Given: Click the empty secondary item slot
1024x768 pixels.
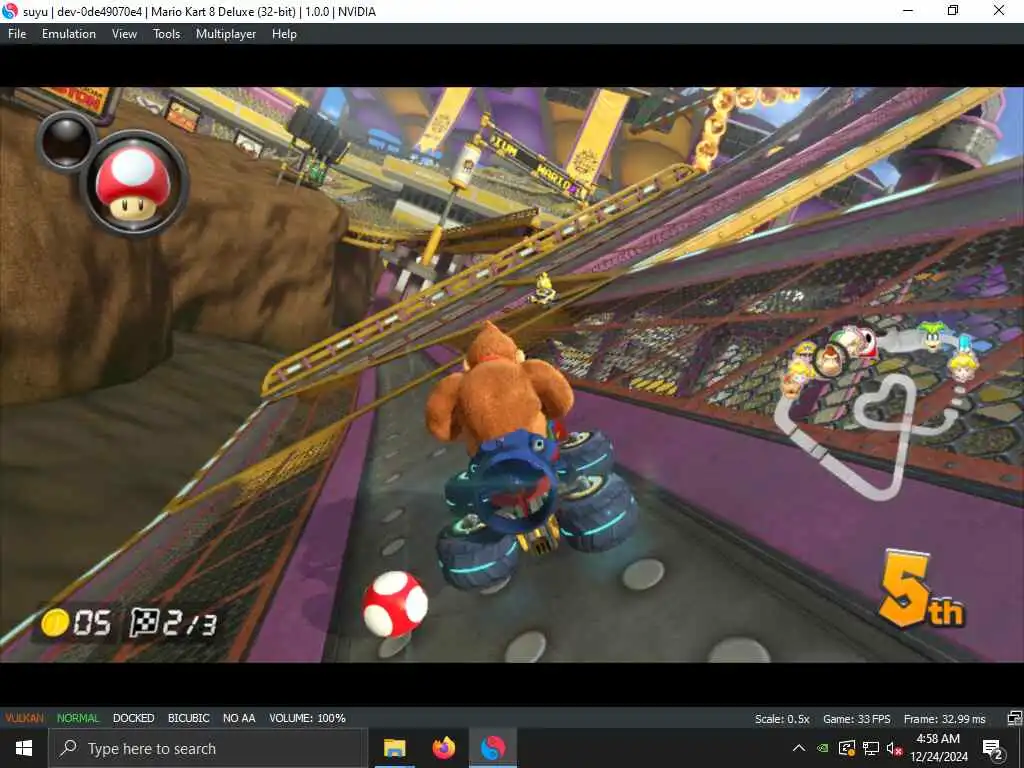Looking at the screenshot, I should point(66,140).
